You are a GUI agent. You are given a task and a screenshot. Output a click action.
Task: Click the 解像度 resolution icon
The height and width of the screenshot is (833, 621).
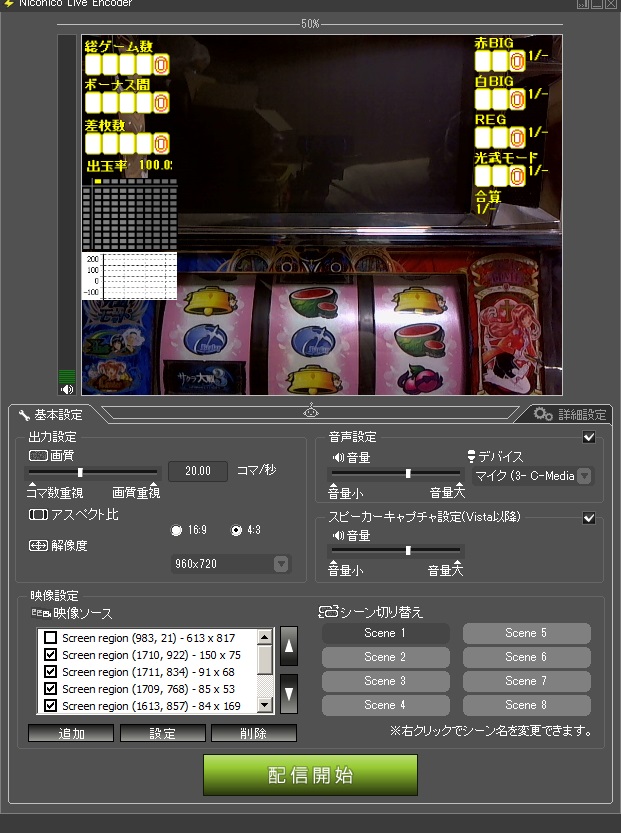38,546
